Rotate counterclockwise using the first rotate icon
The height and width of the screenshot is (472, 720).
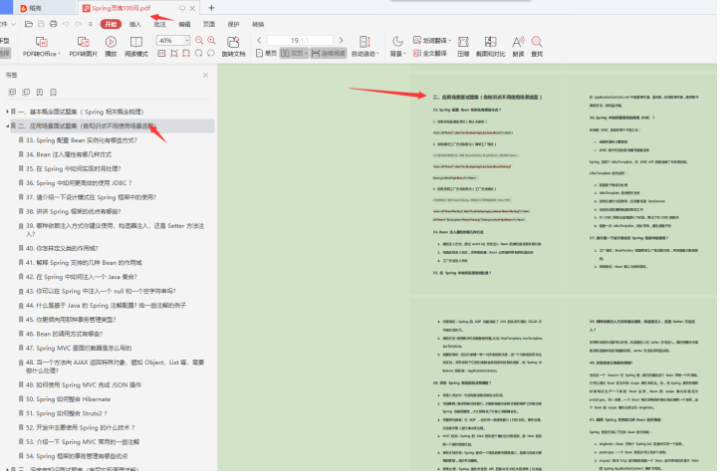pyautogui.click(x=198, y=53)
